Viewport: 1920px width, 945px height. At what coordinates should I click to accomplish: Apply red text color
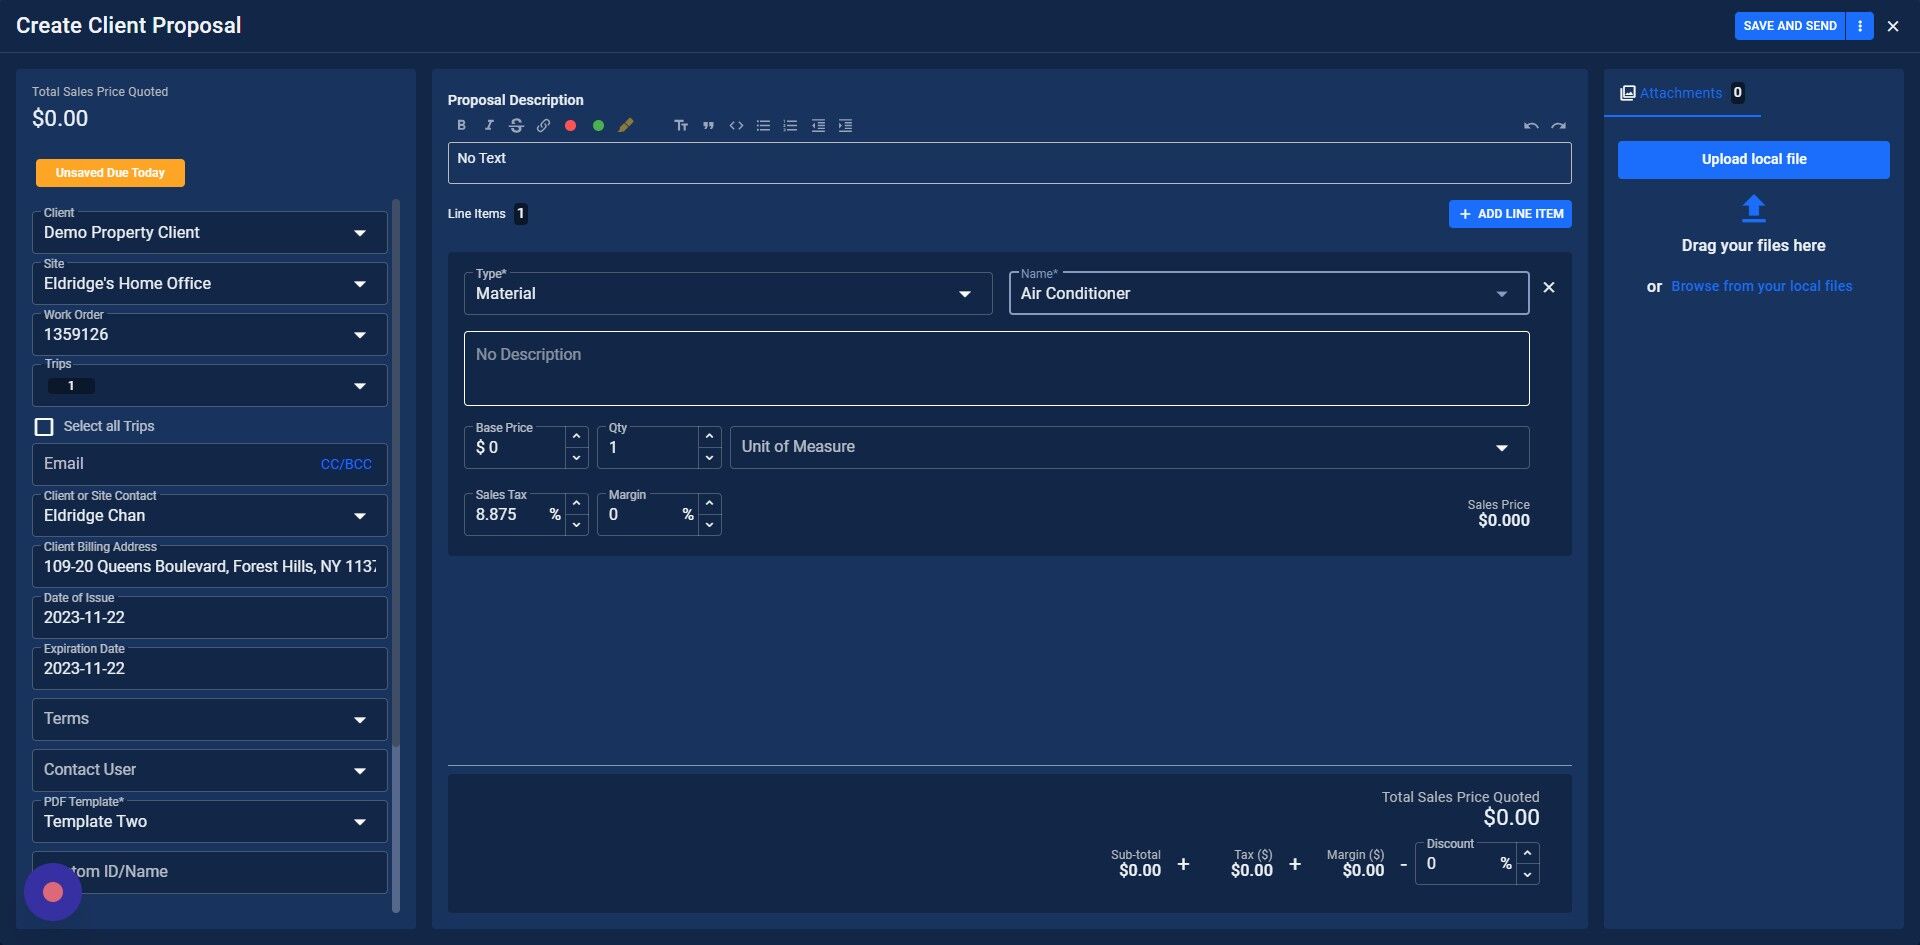click(x=570, y=126)
